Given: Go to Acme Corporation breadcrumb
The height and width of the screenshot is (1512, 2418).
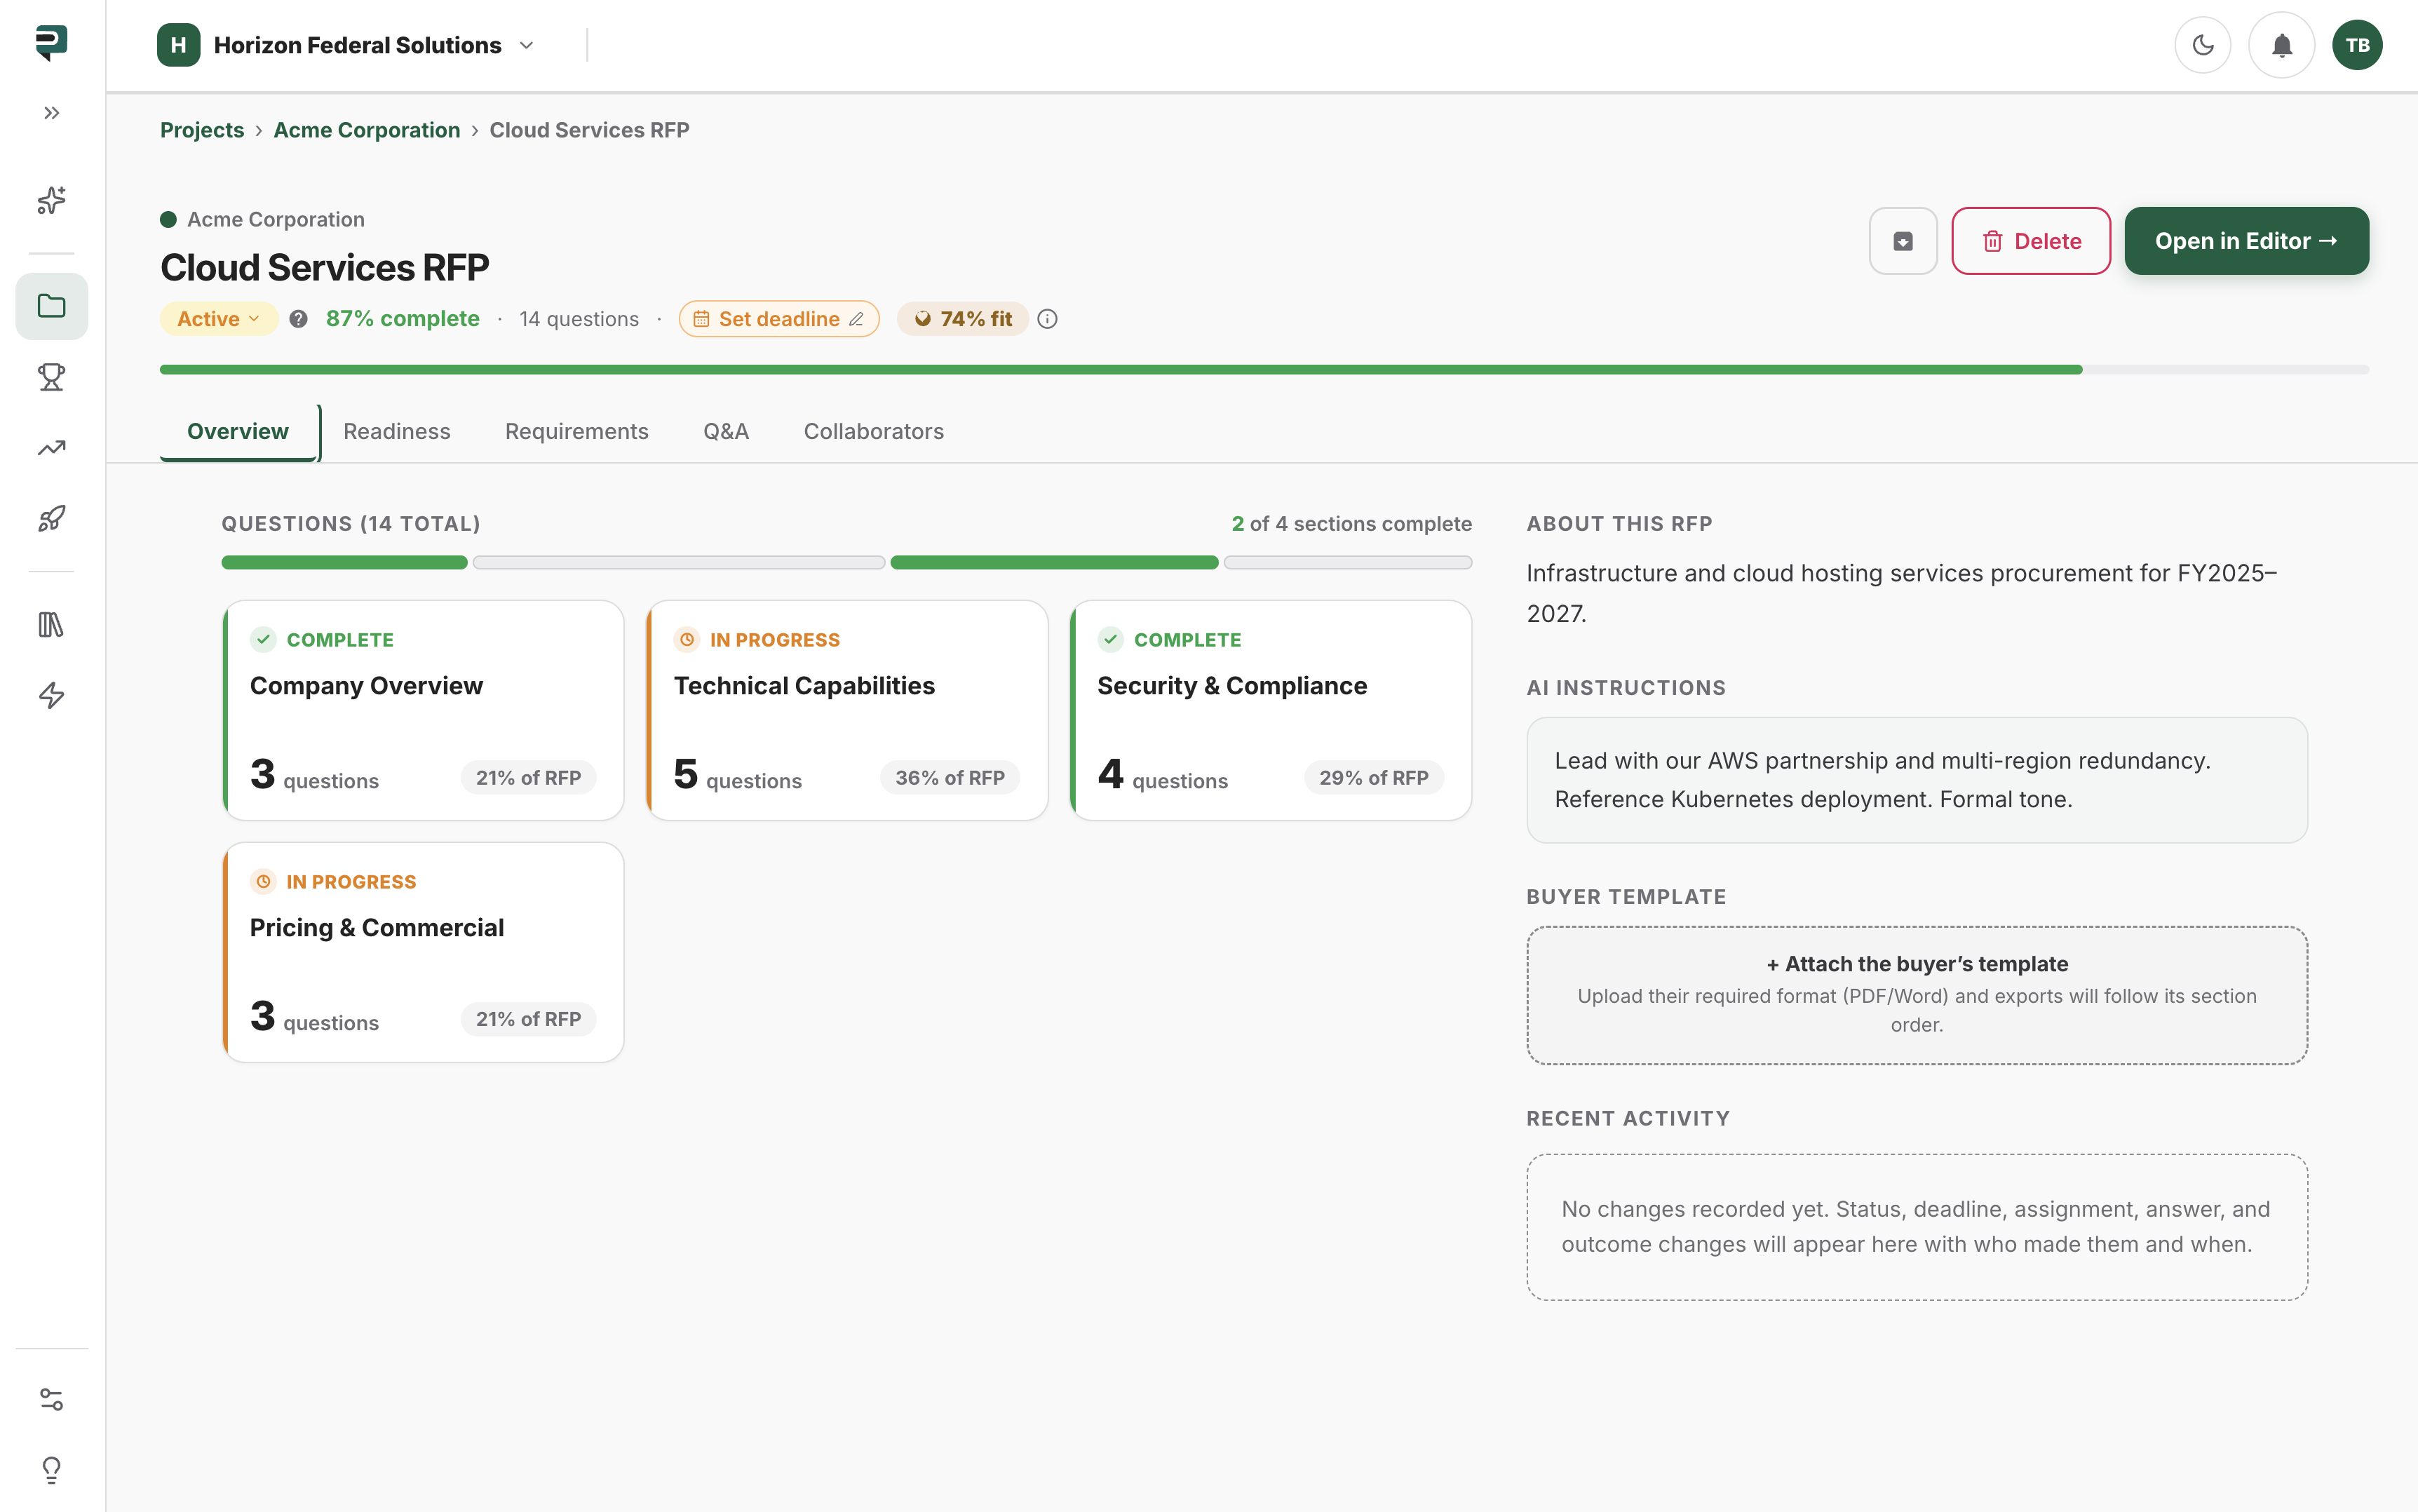Looking at the screenshot, I should coord(367,130).
